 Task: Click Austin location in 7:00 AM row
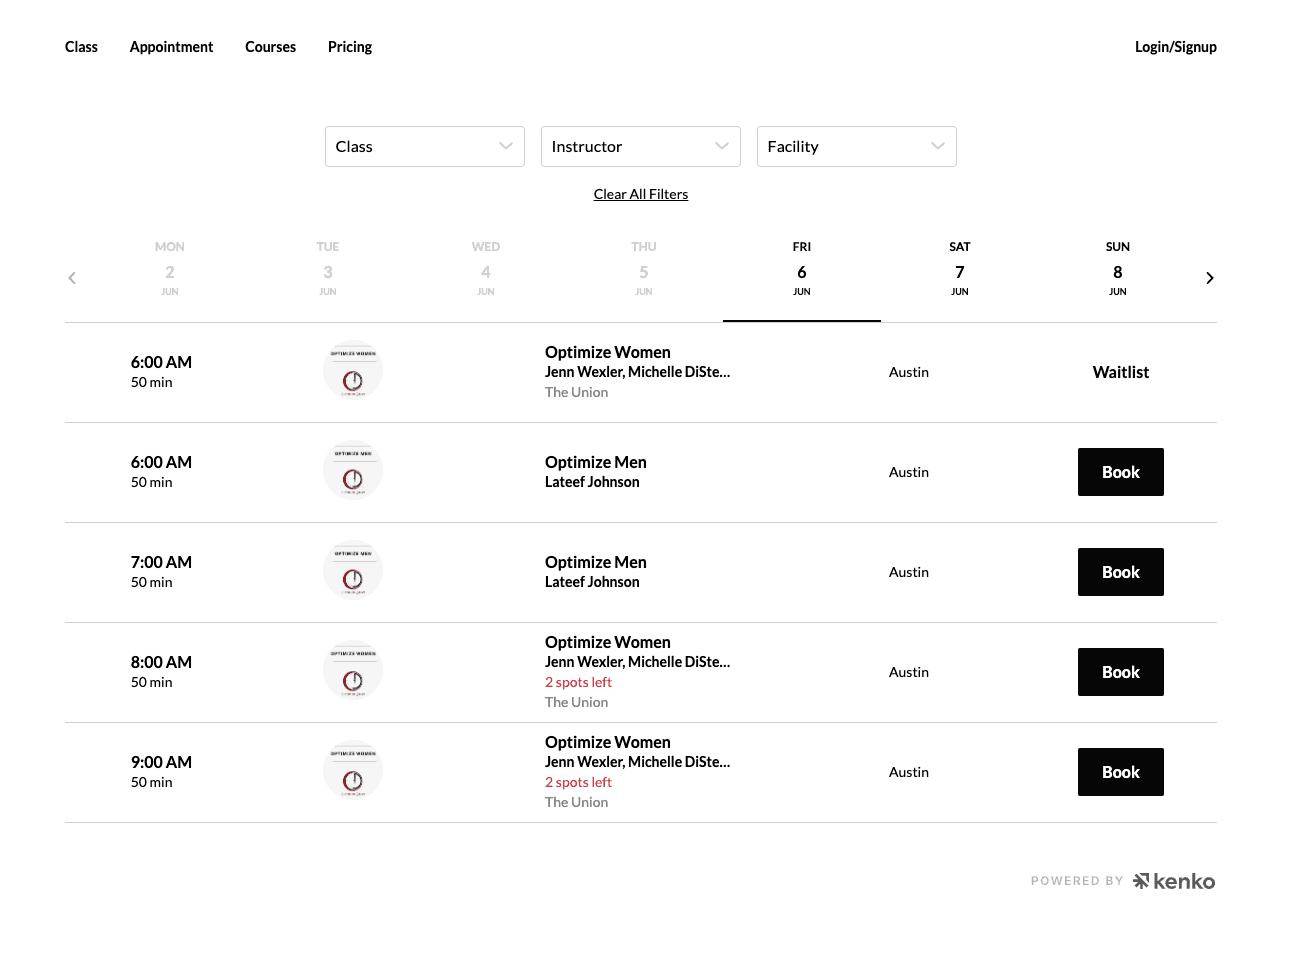pos(909,572)
